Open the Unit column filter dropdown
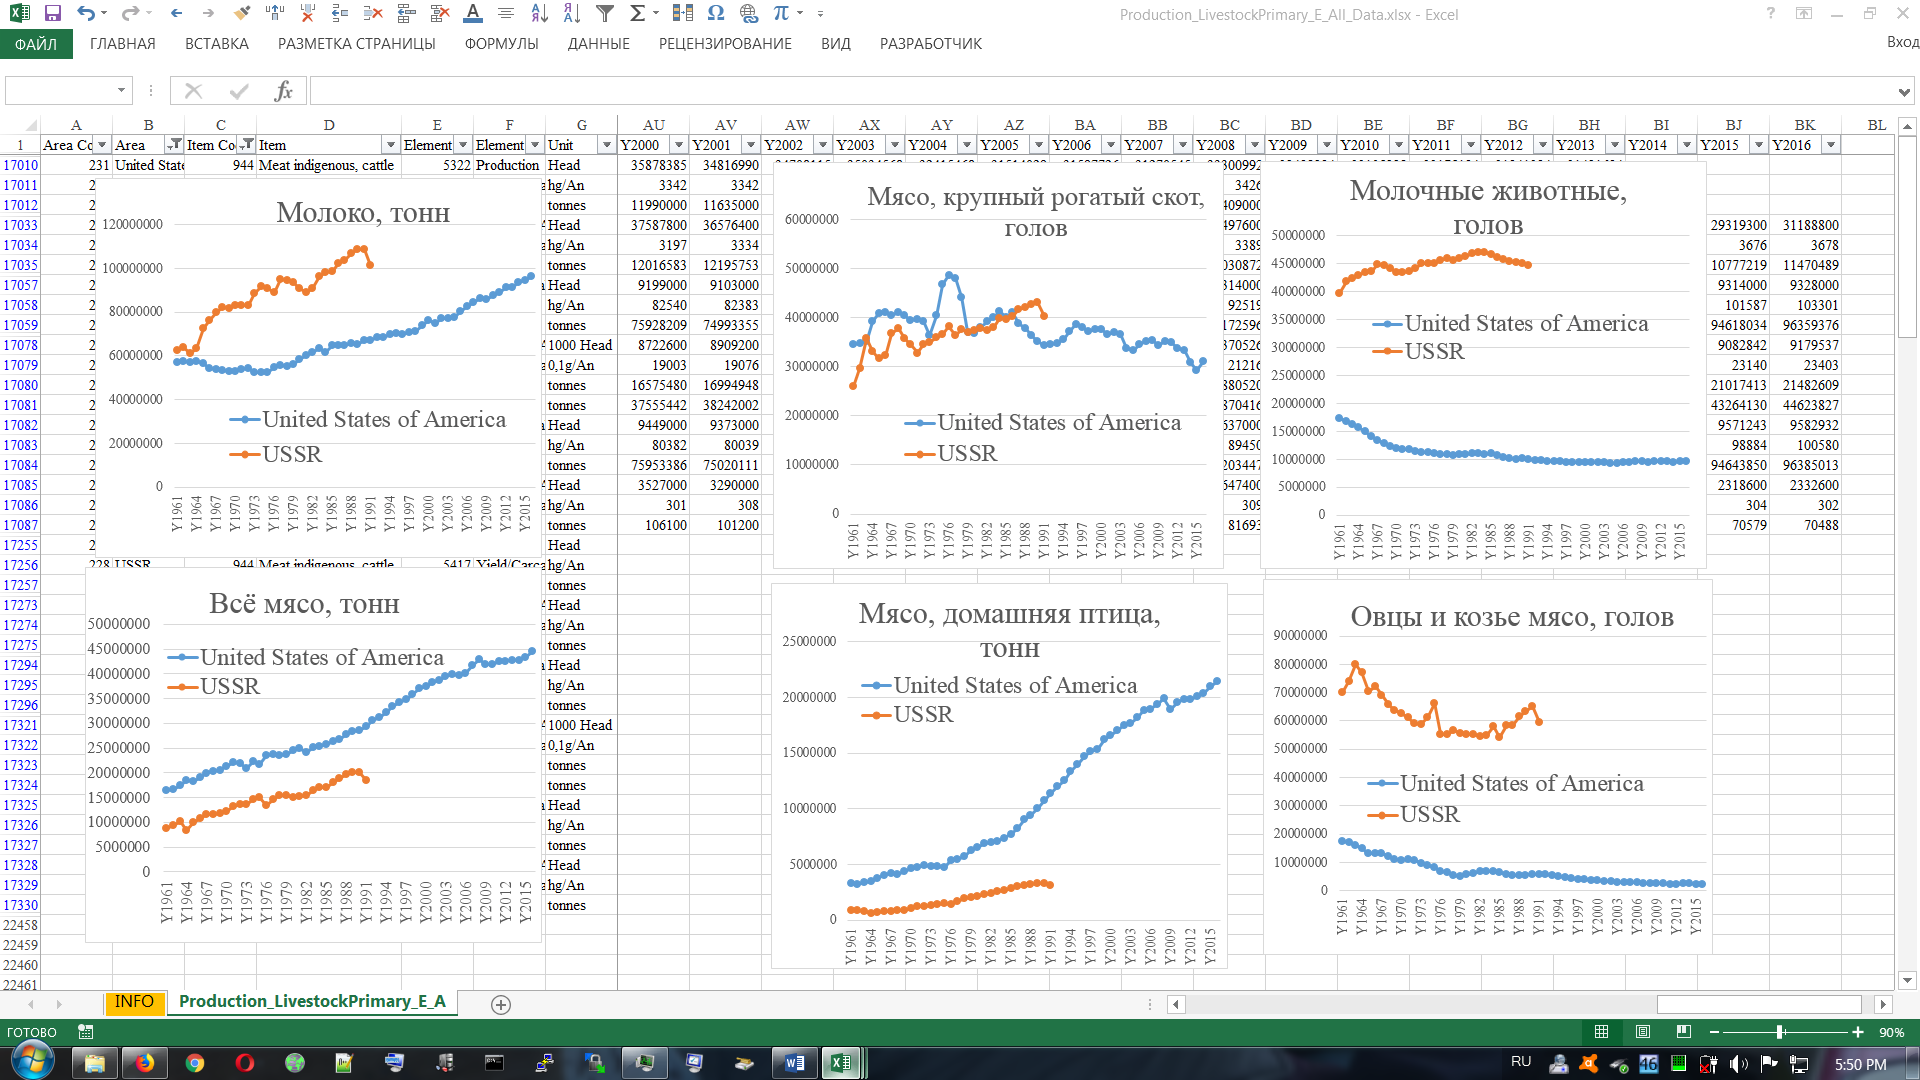 (606, 145)
